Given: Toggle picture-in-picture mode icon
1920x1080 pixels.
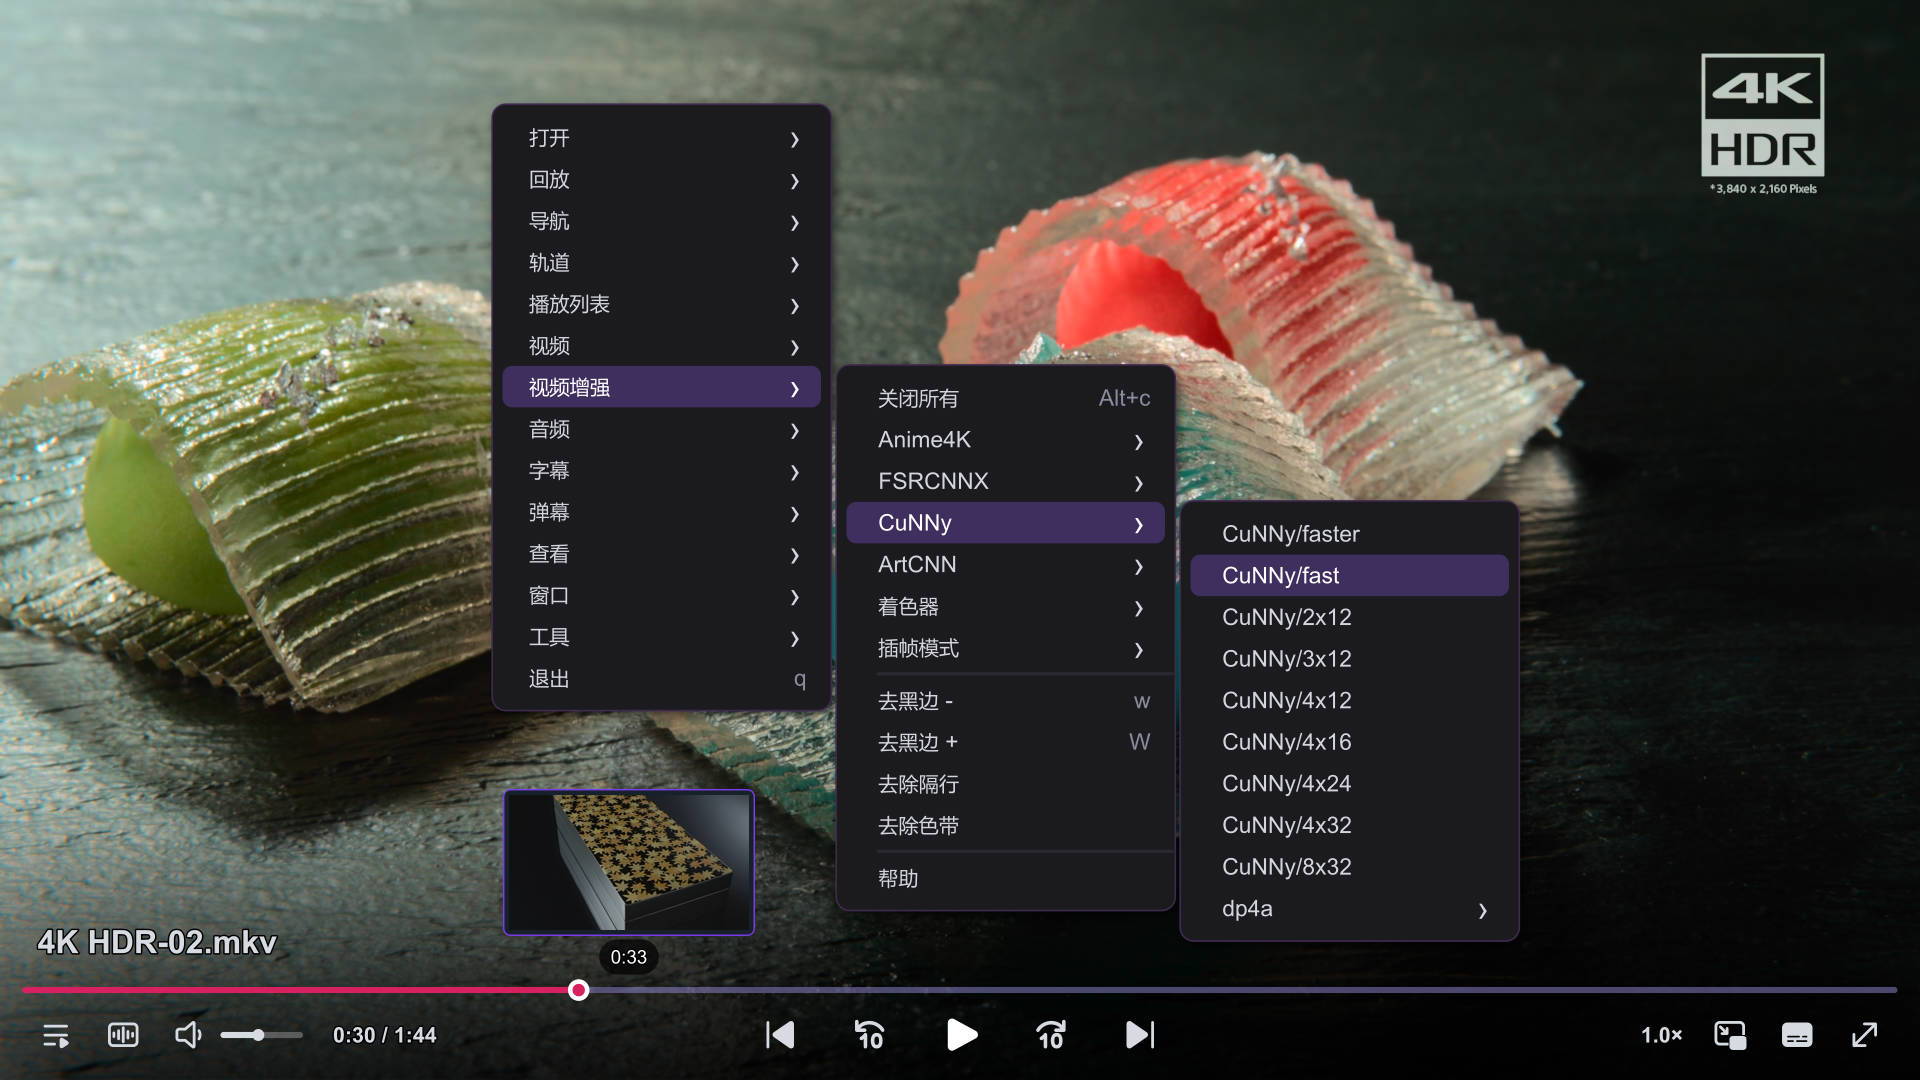Looking at the screenshot, I should pos(1730,1035).
